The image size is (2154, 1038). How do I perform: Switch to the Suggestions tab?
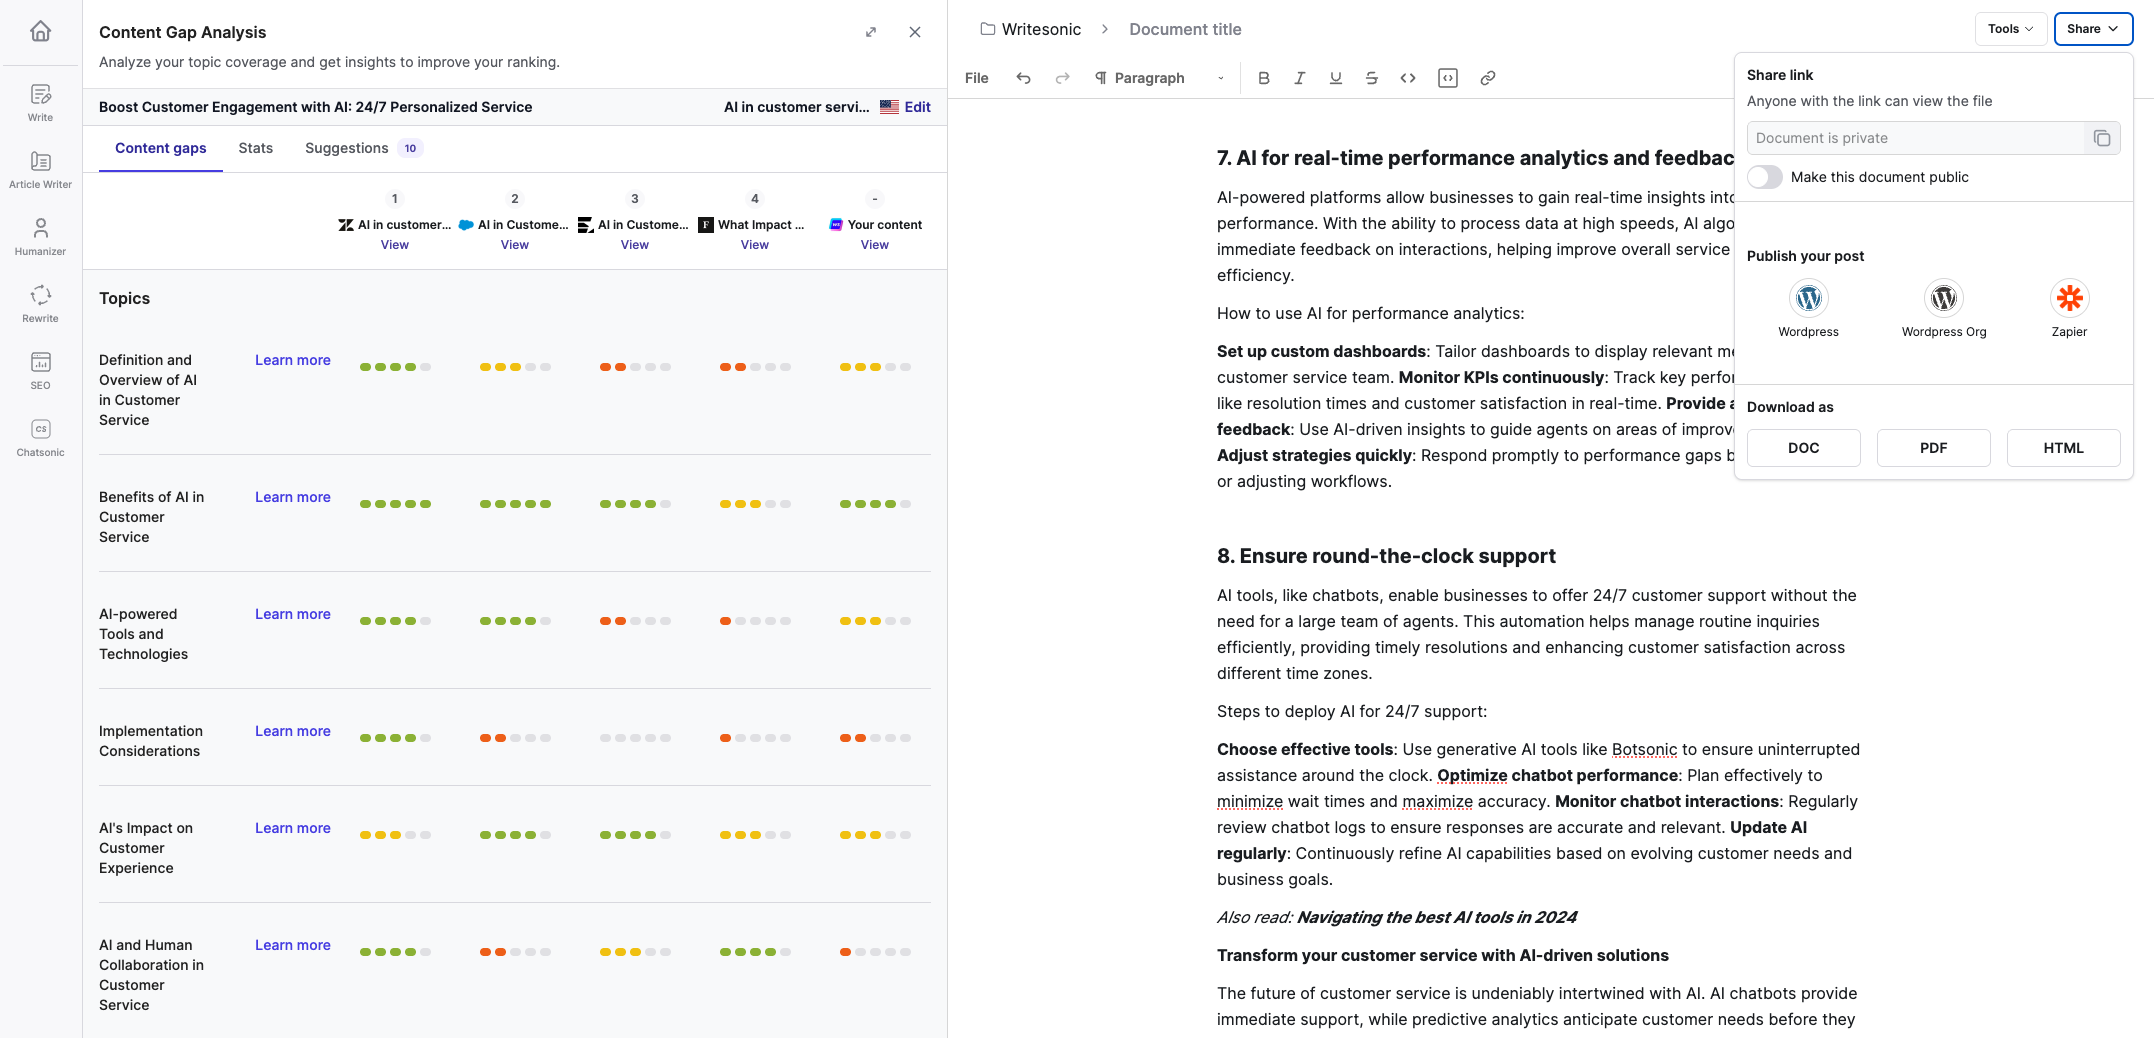click(x=364, y=148)
